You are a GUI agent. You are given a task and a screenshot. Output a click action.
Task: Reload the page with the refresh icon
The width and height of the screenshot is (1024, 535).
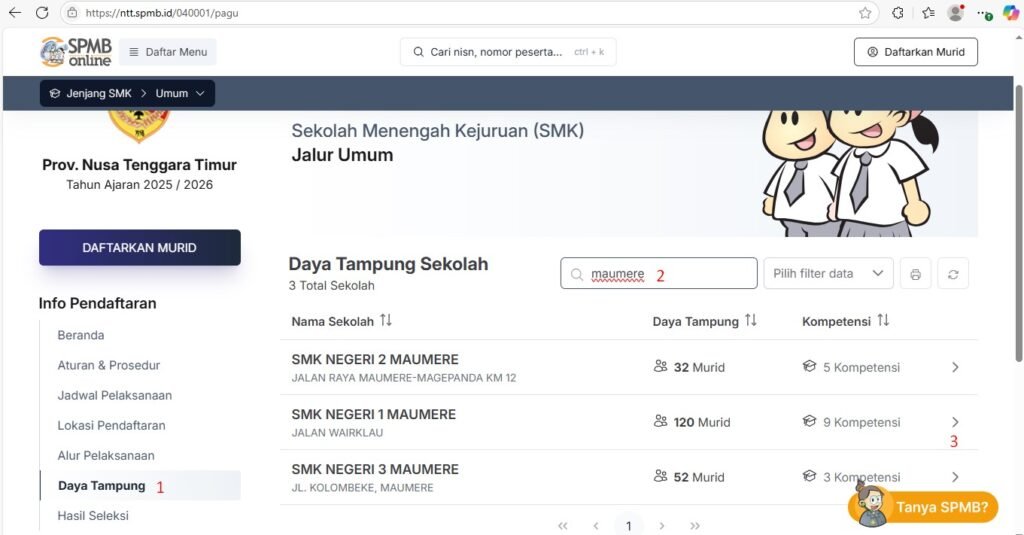click(x=42, y=12)
